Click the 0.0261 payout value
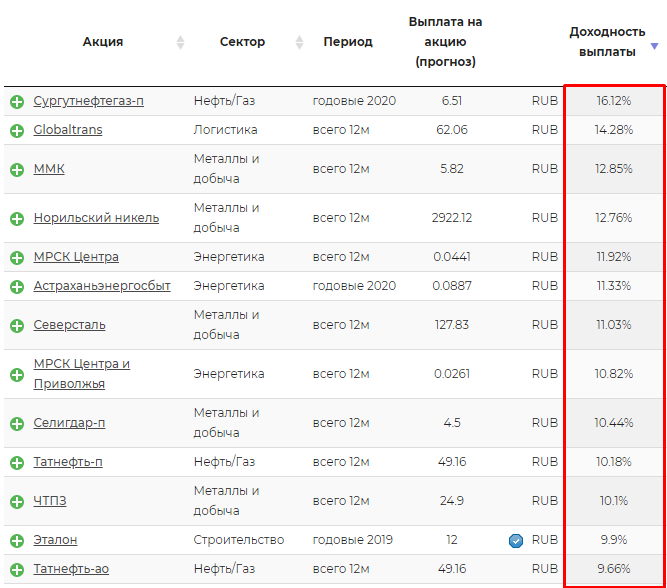This screenshot has width=667, height=588. [x=452, y=374]
